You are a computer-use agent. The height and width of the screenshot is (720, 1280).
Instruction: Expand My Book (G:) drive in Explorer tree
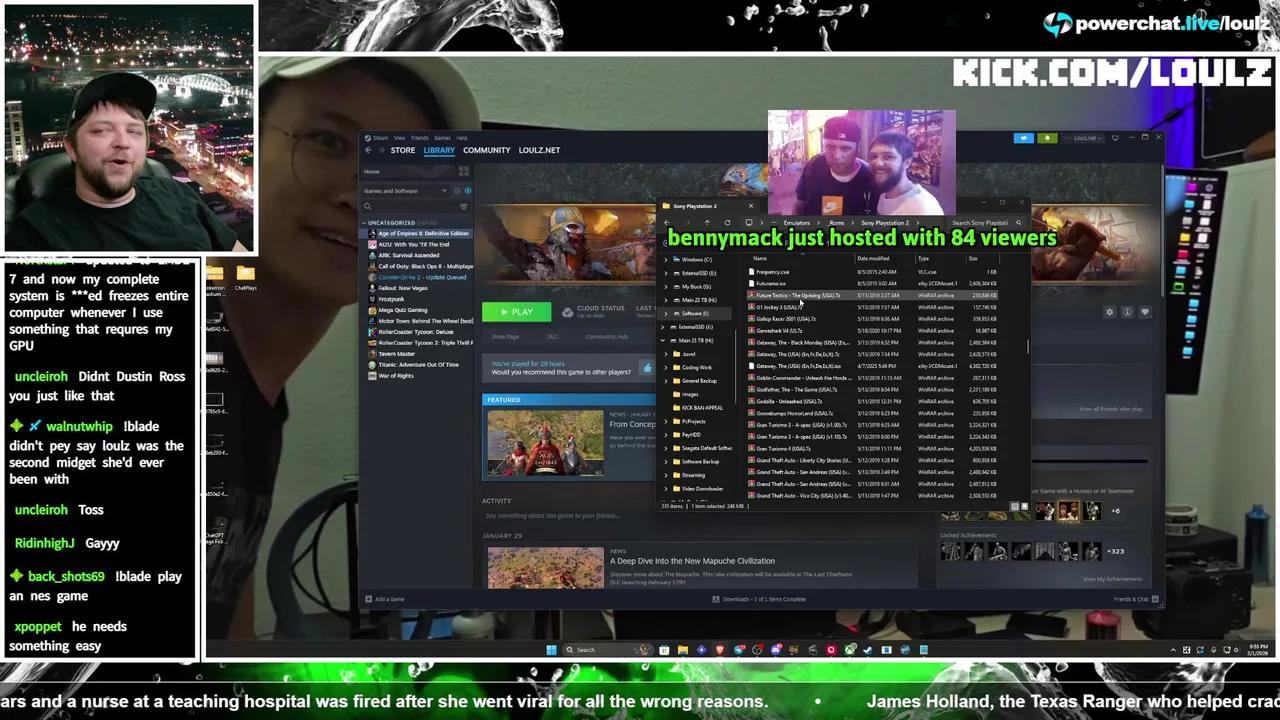coord(665,286)
